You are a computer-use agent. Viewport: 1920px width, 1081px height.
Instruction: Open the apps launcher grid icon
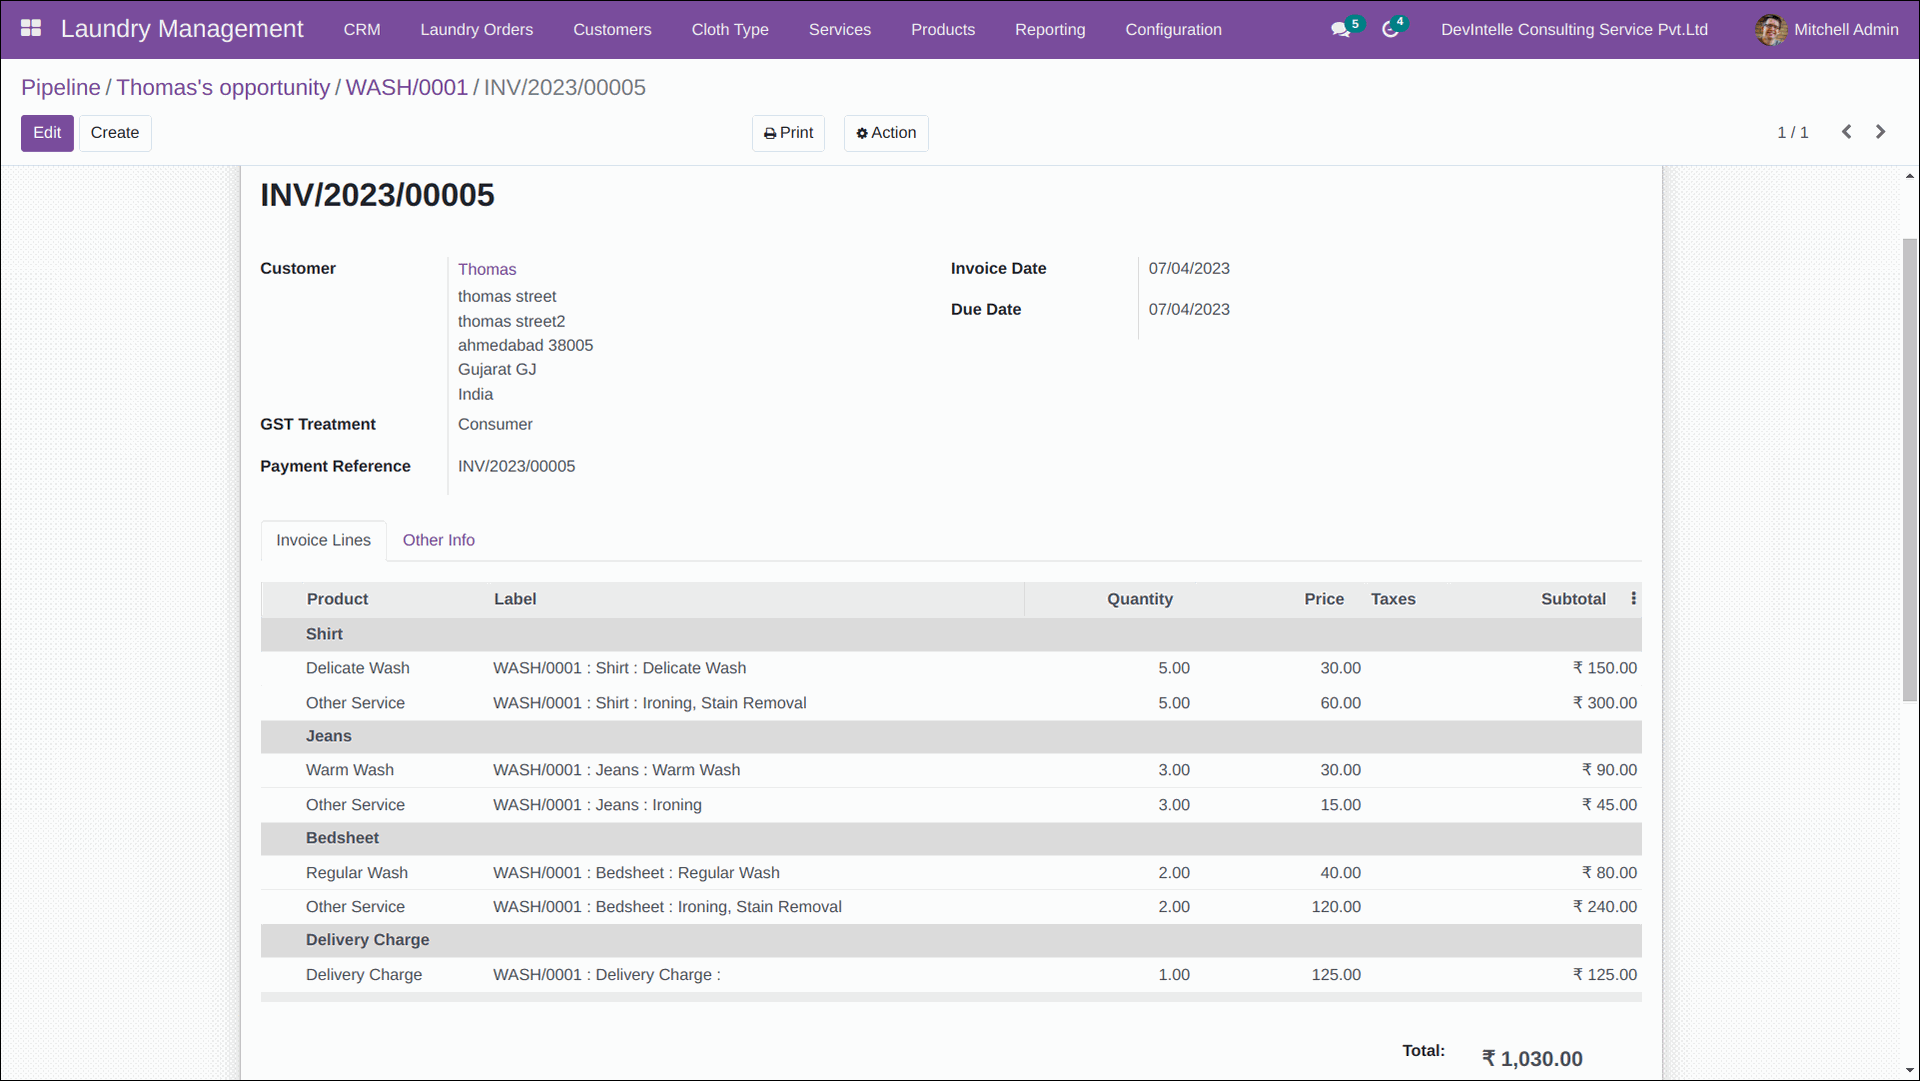(x=30, y=29)
